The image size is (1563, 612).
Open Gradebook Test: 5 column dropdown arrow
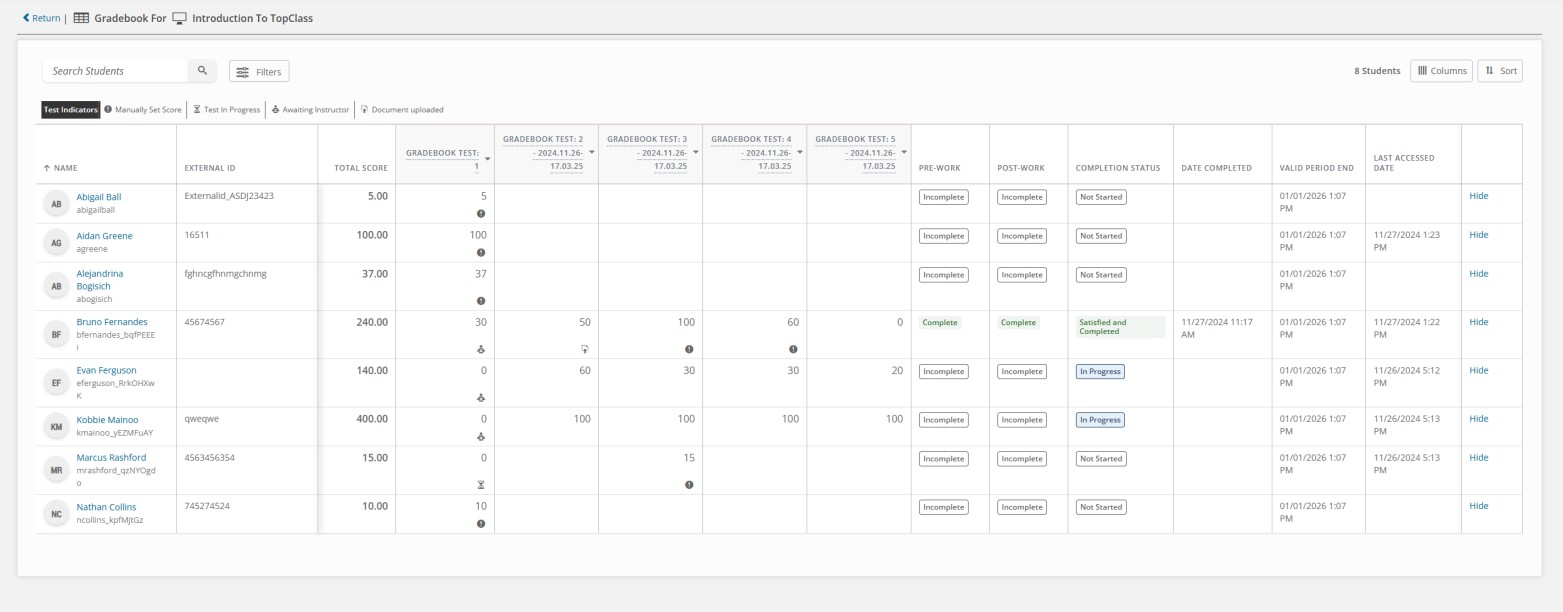904,152
